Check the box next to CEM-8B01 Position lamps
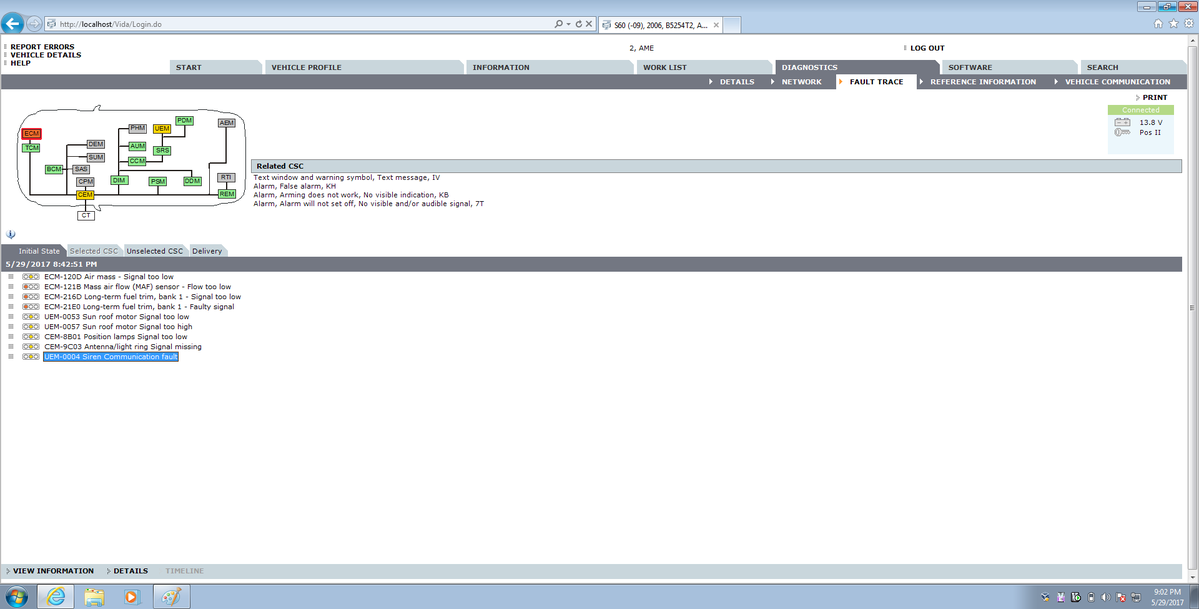The width and height of the screenshot is (1199, 609). tap(11, 337)
